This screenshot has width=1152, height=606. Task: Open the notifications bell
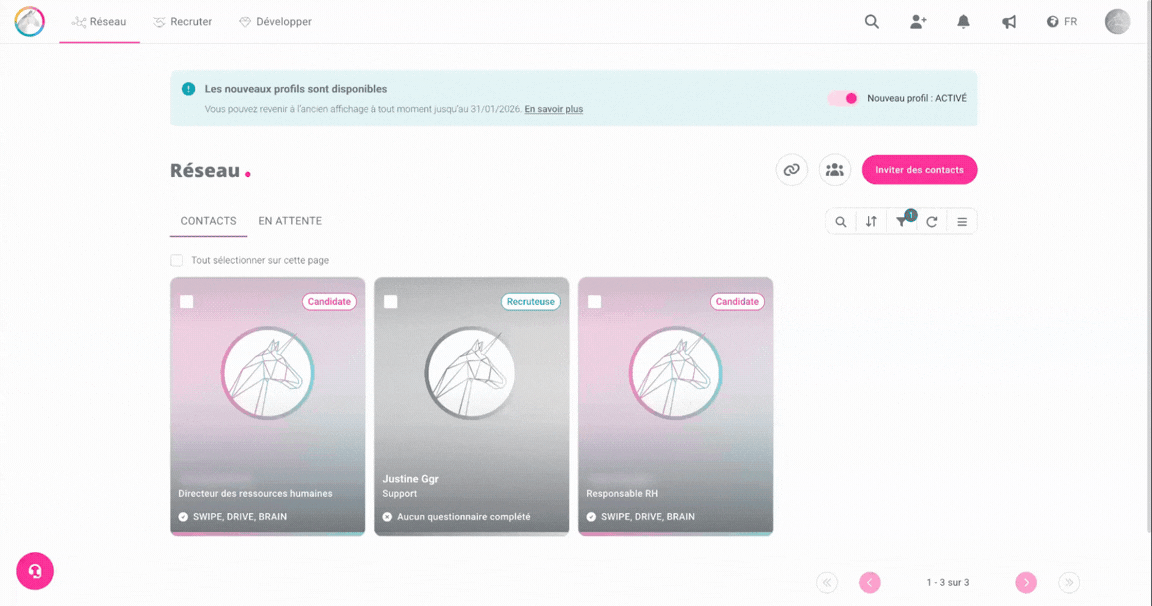(963, 22)
